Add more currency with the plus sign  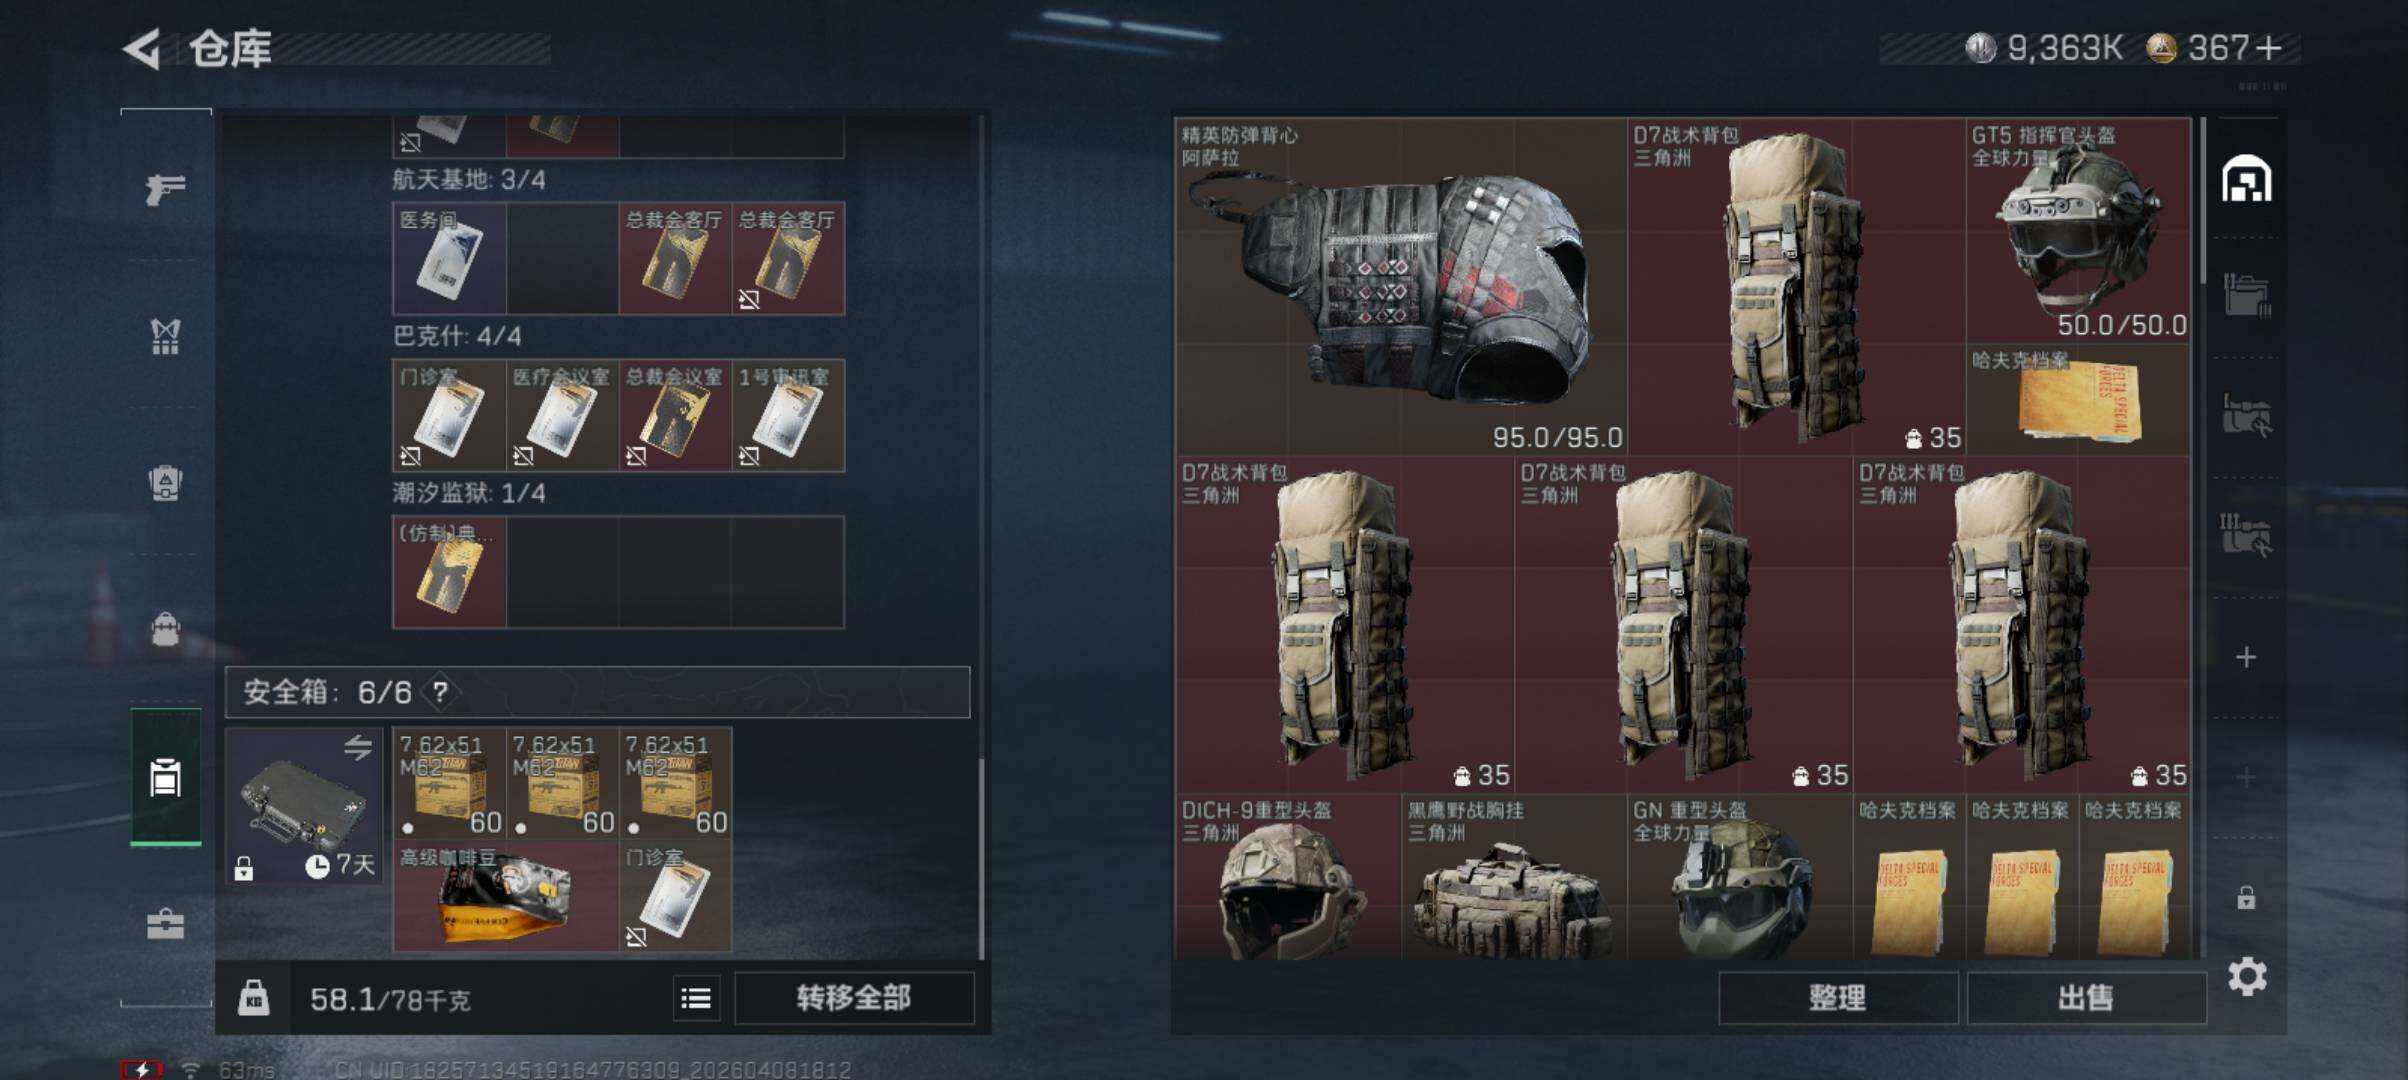(2269, 48)
